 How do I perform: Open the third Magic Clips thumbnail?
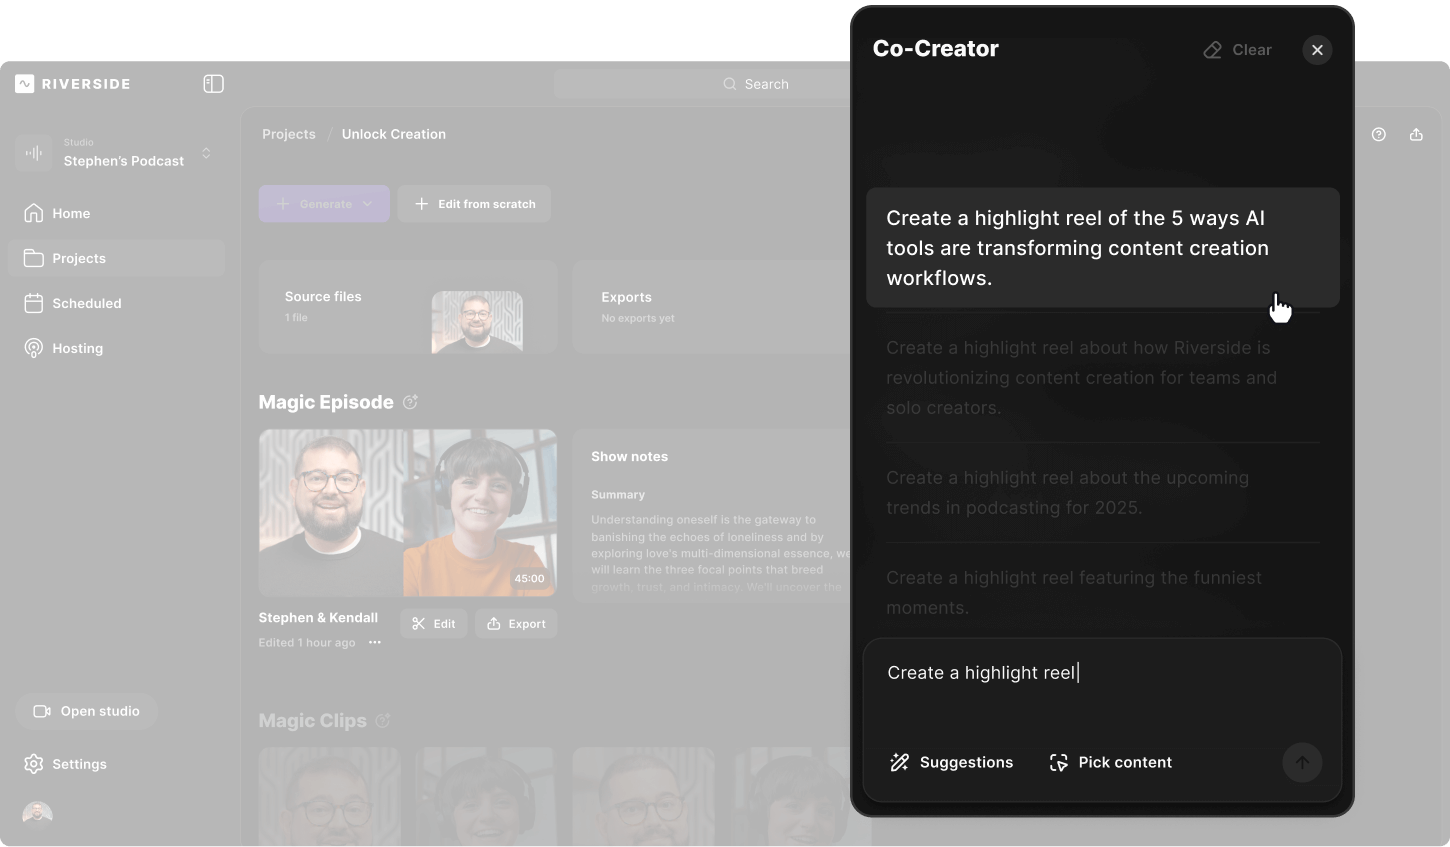coord(644,796)
